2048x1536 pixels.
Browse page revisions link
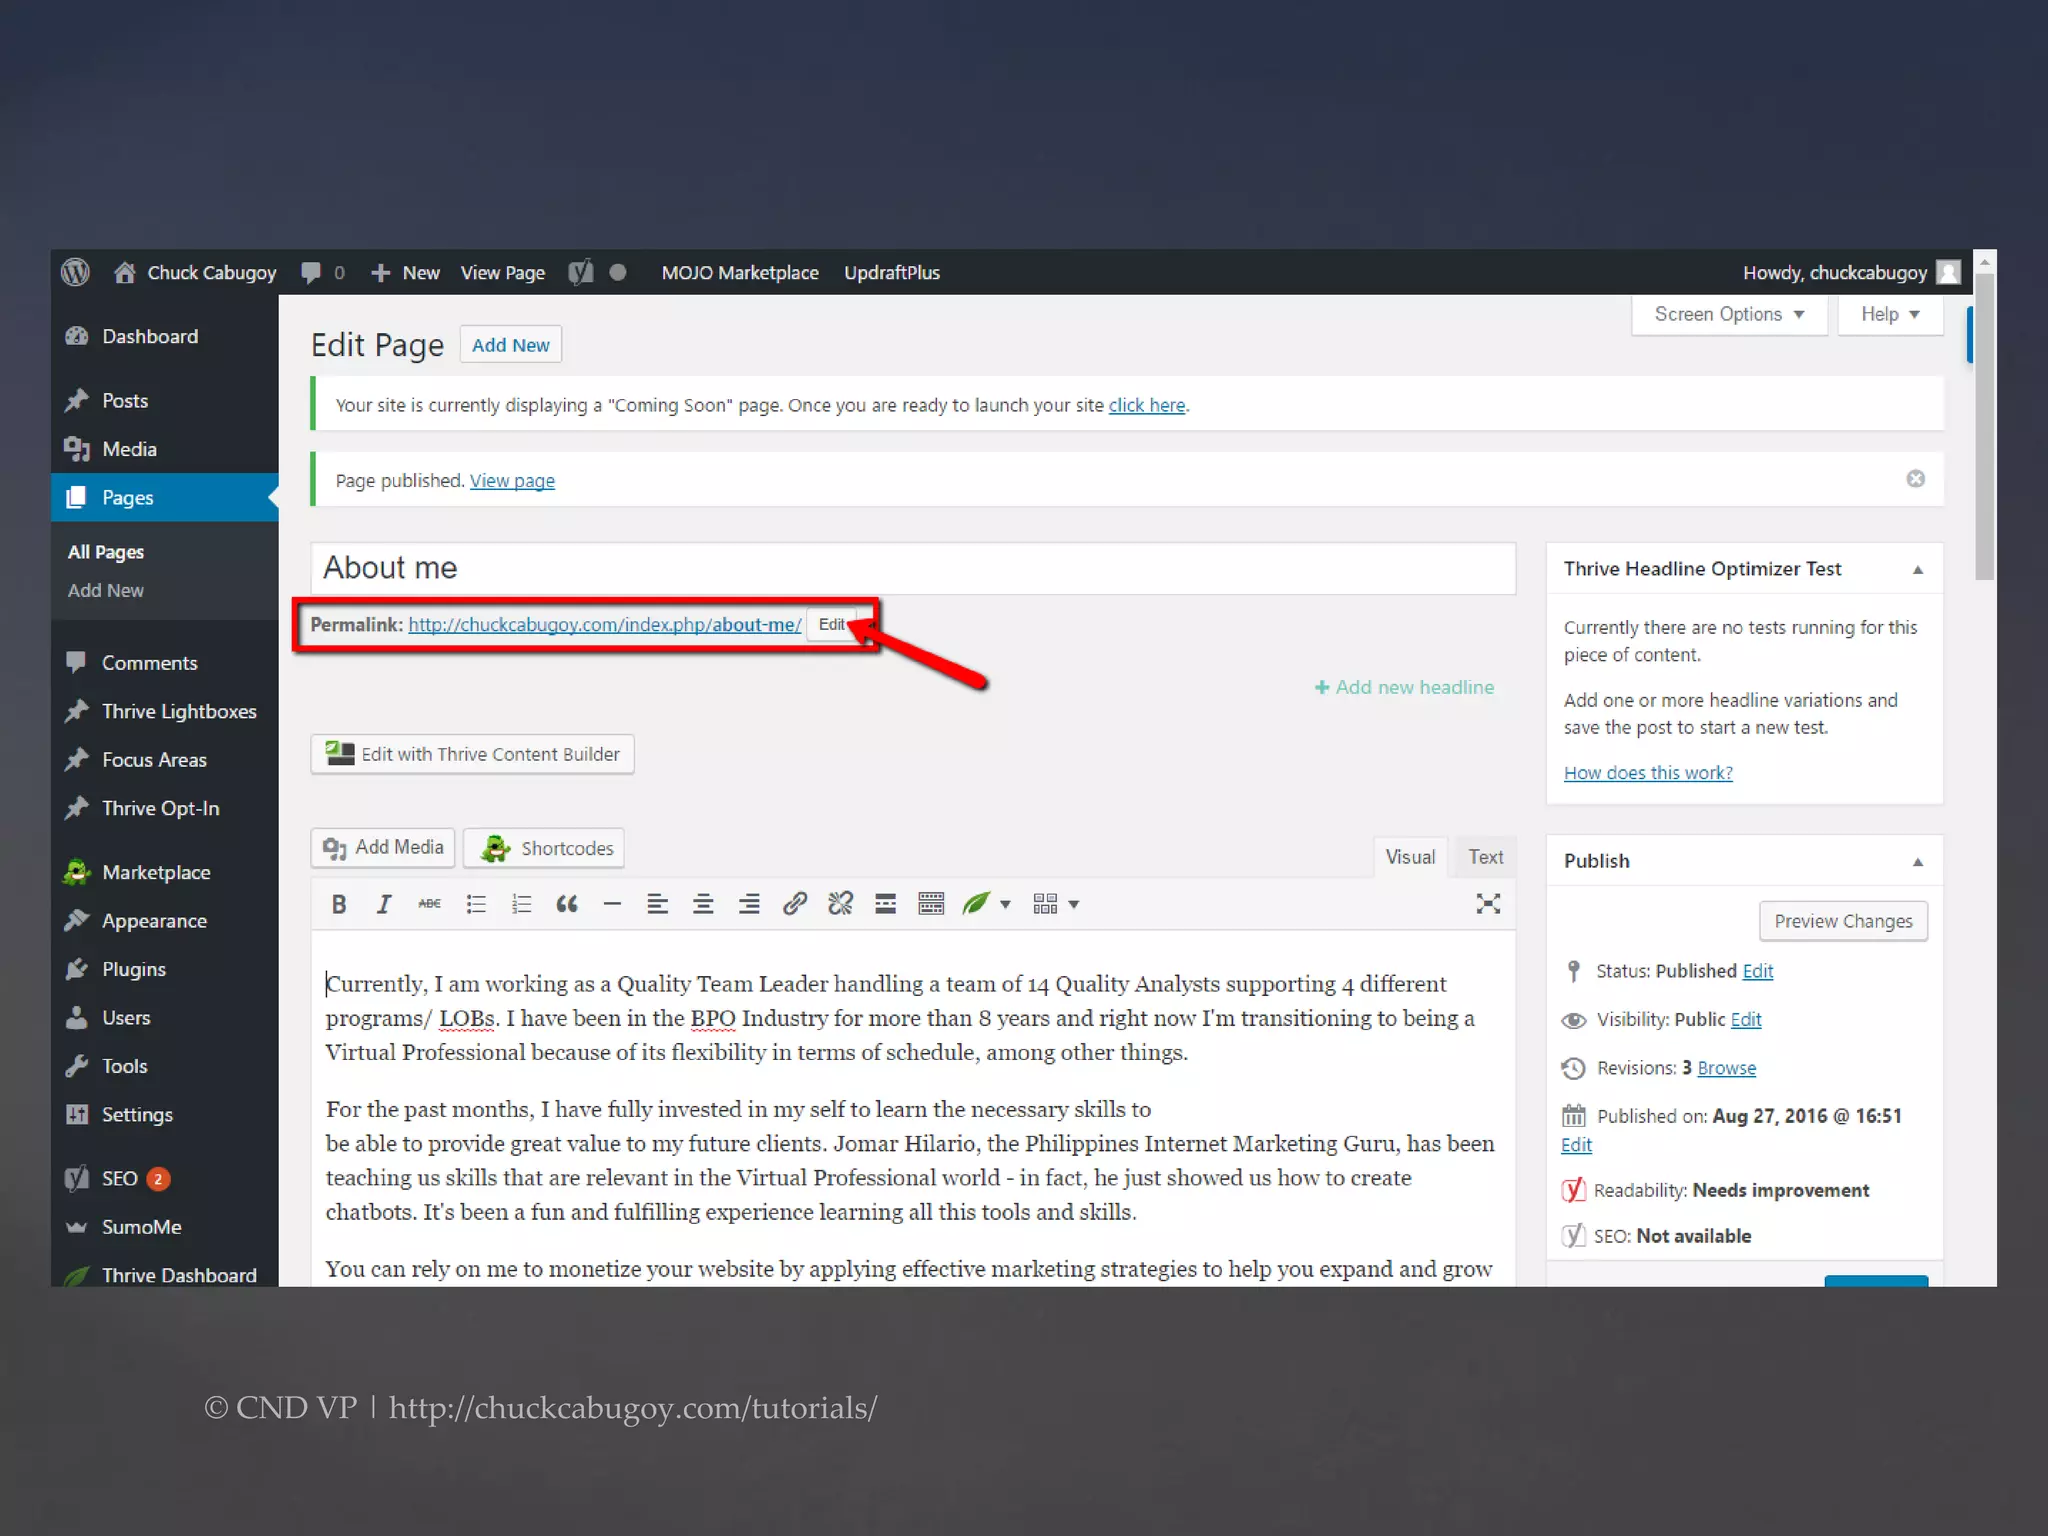pos(1726,1068)
